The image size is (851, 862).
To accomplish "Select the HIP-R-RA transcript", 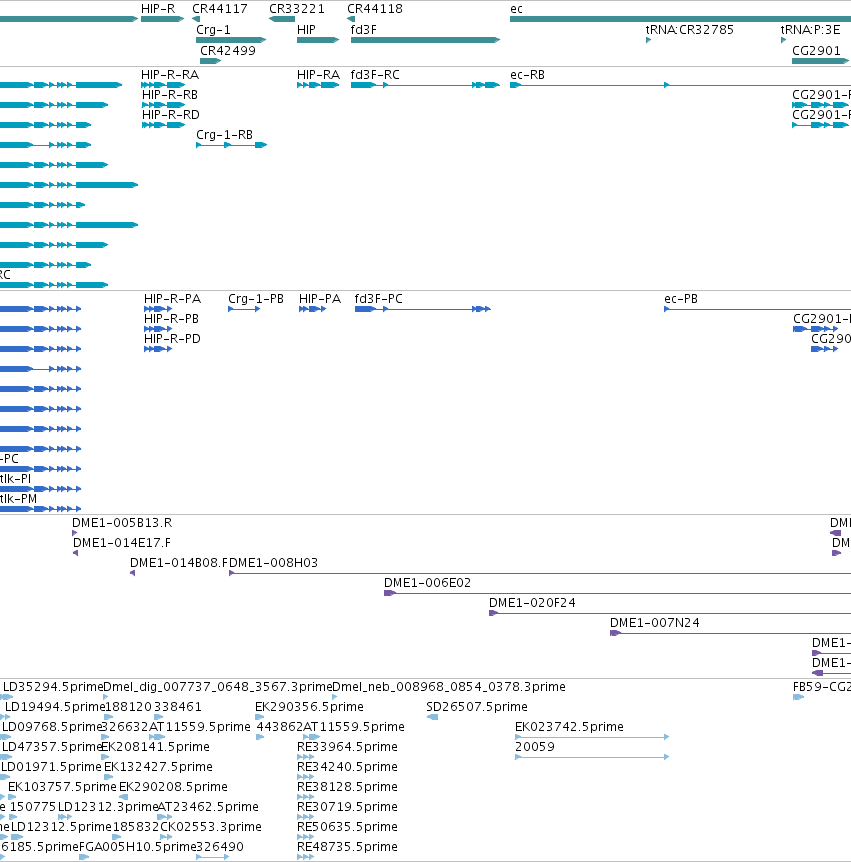I will click(x=163, y=85).
